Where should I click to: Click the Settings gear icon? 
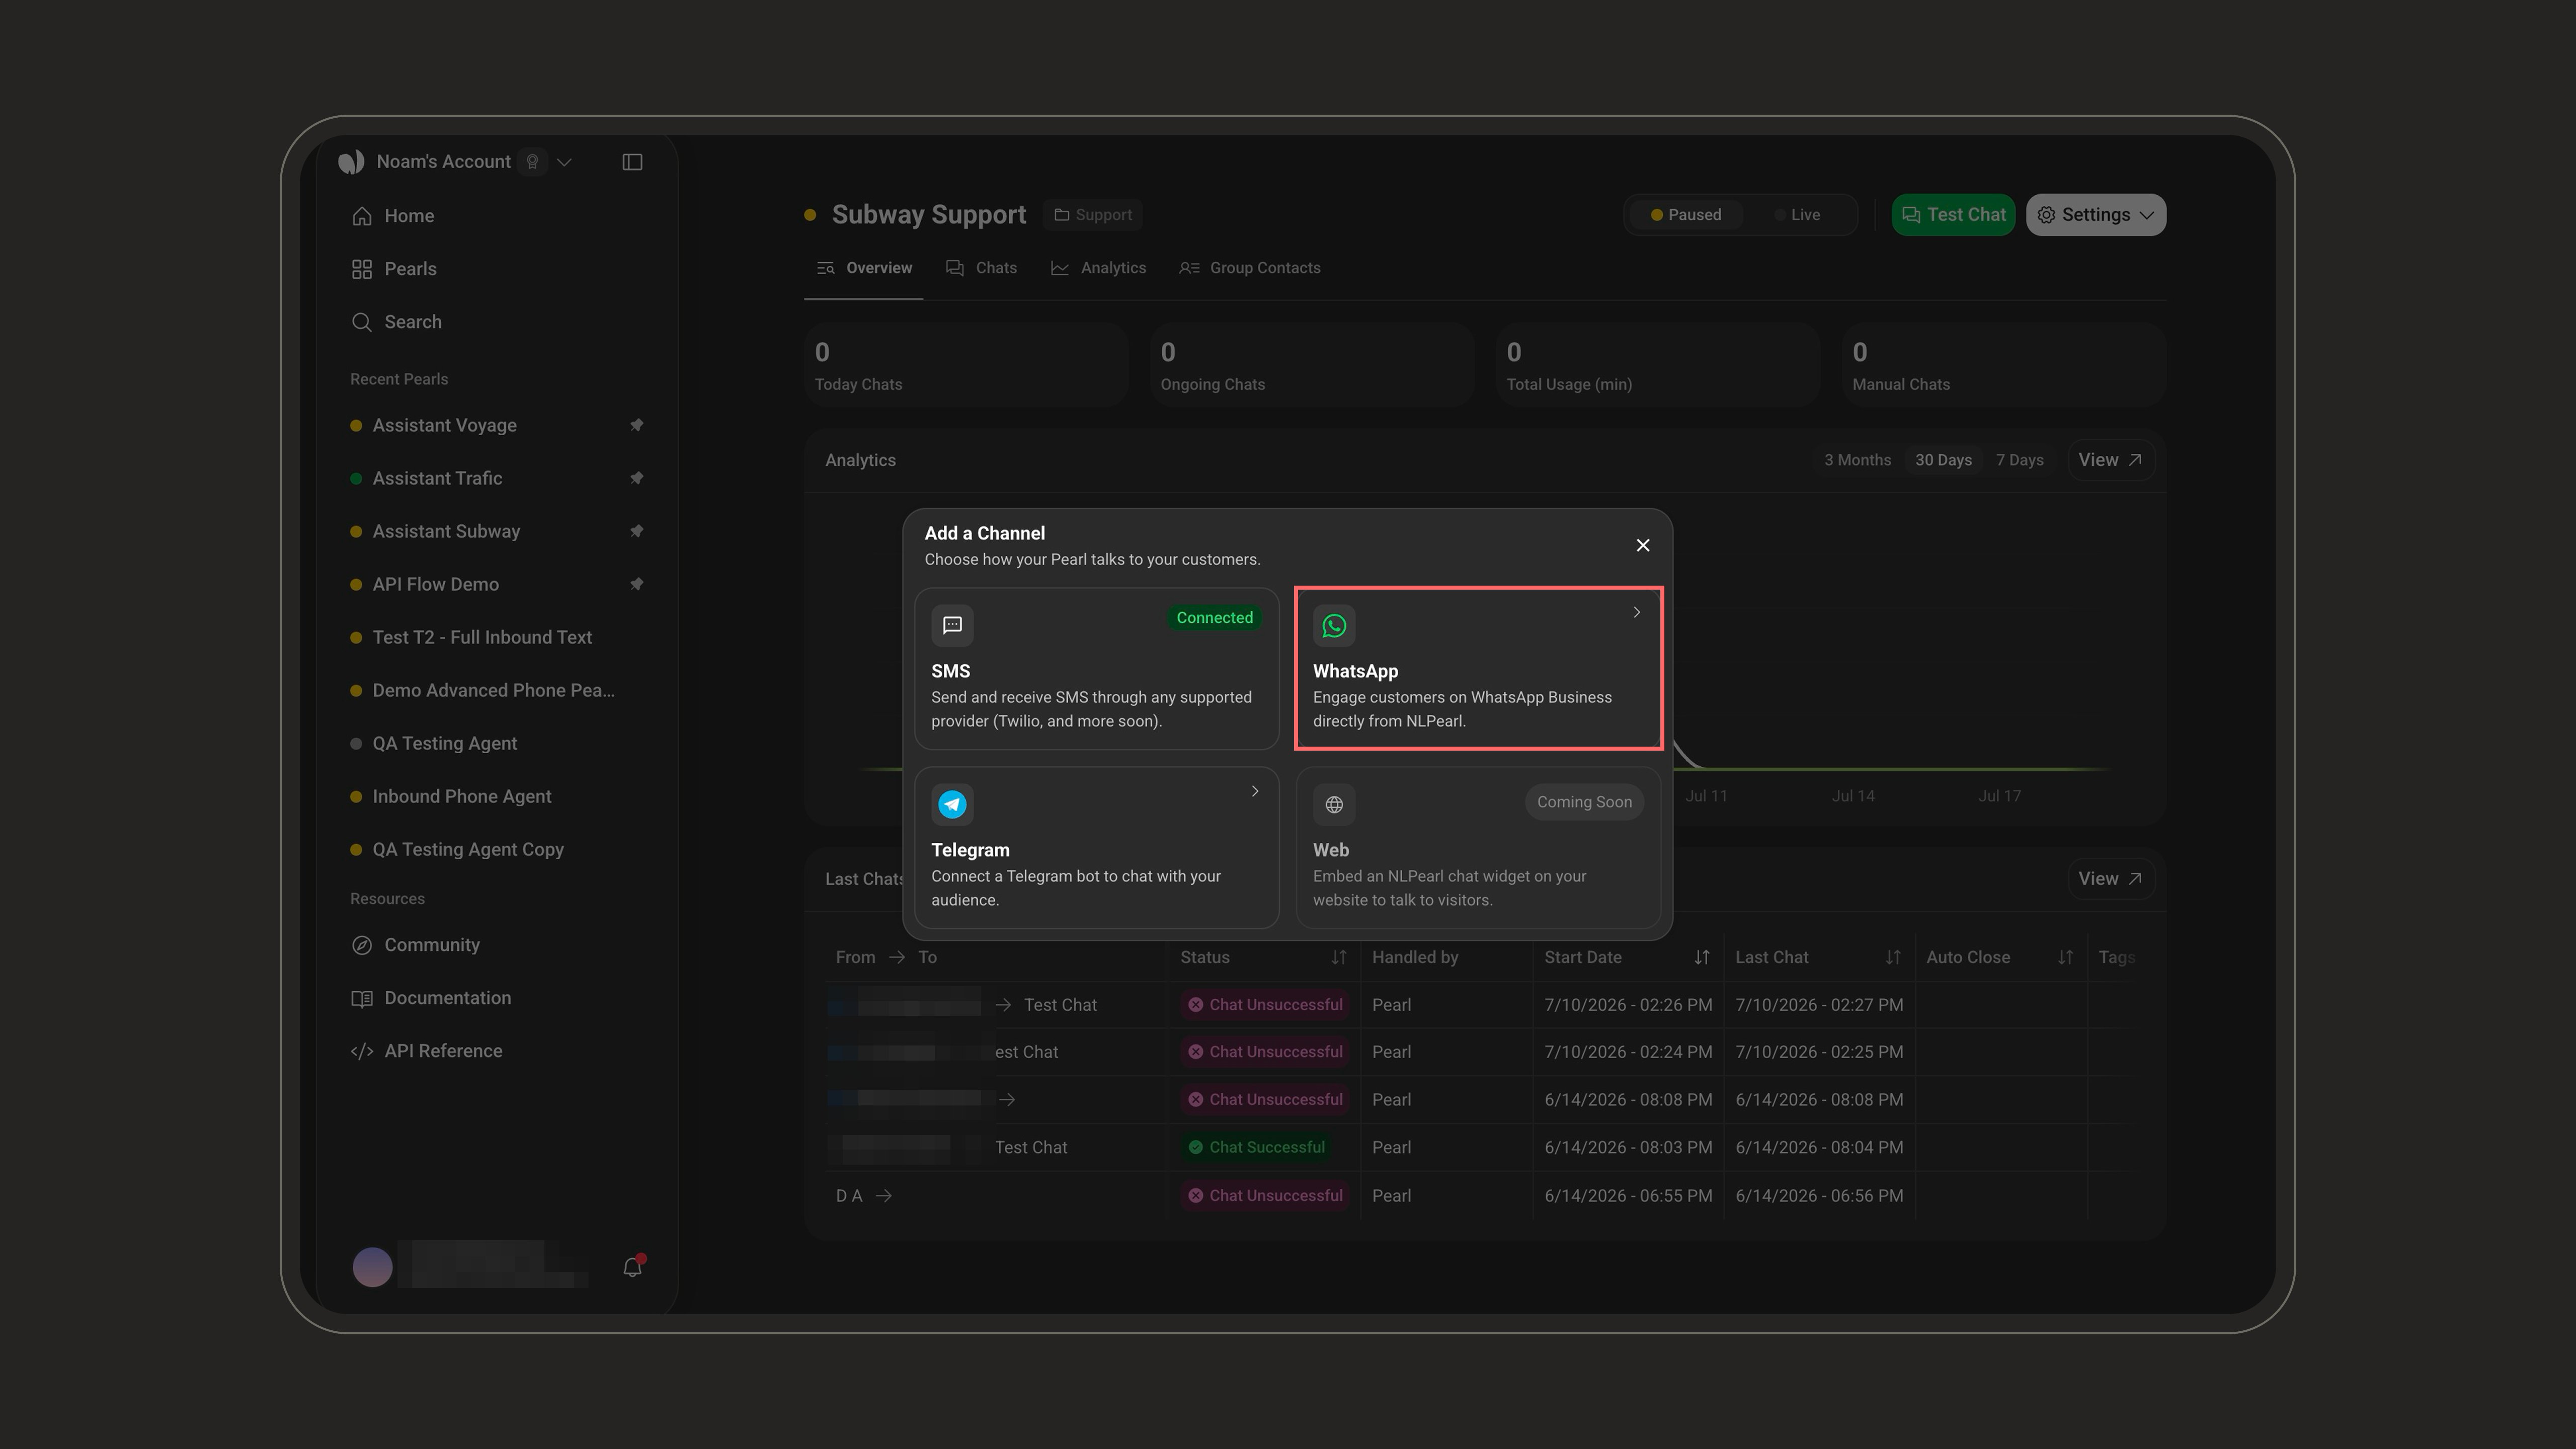pyautogui.click(x=2046, y=215)
